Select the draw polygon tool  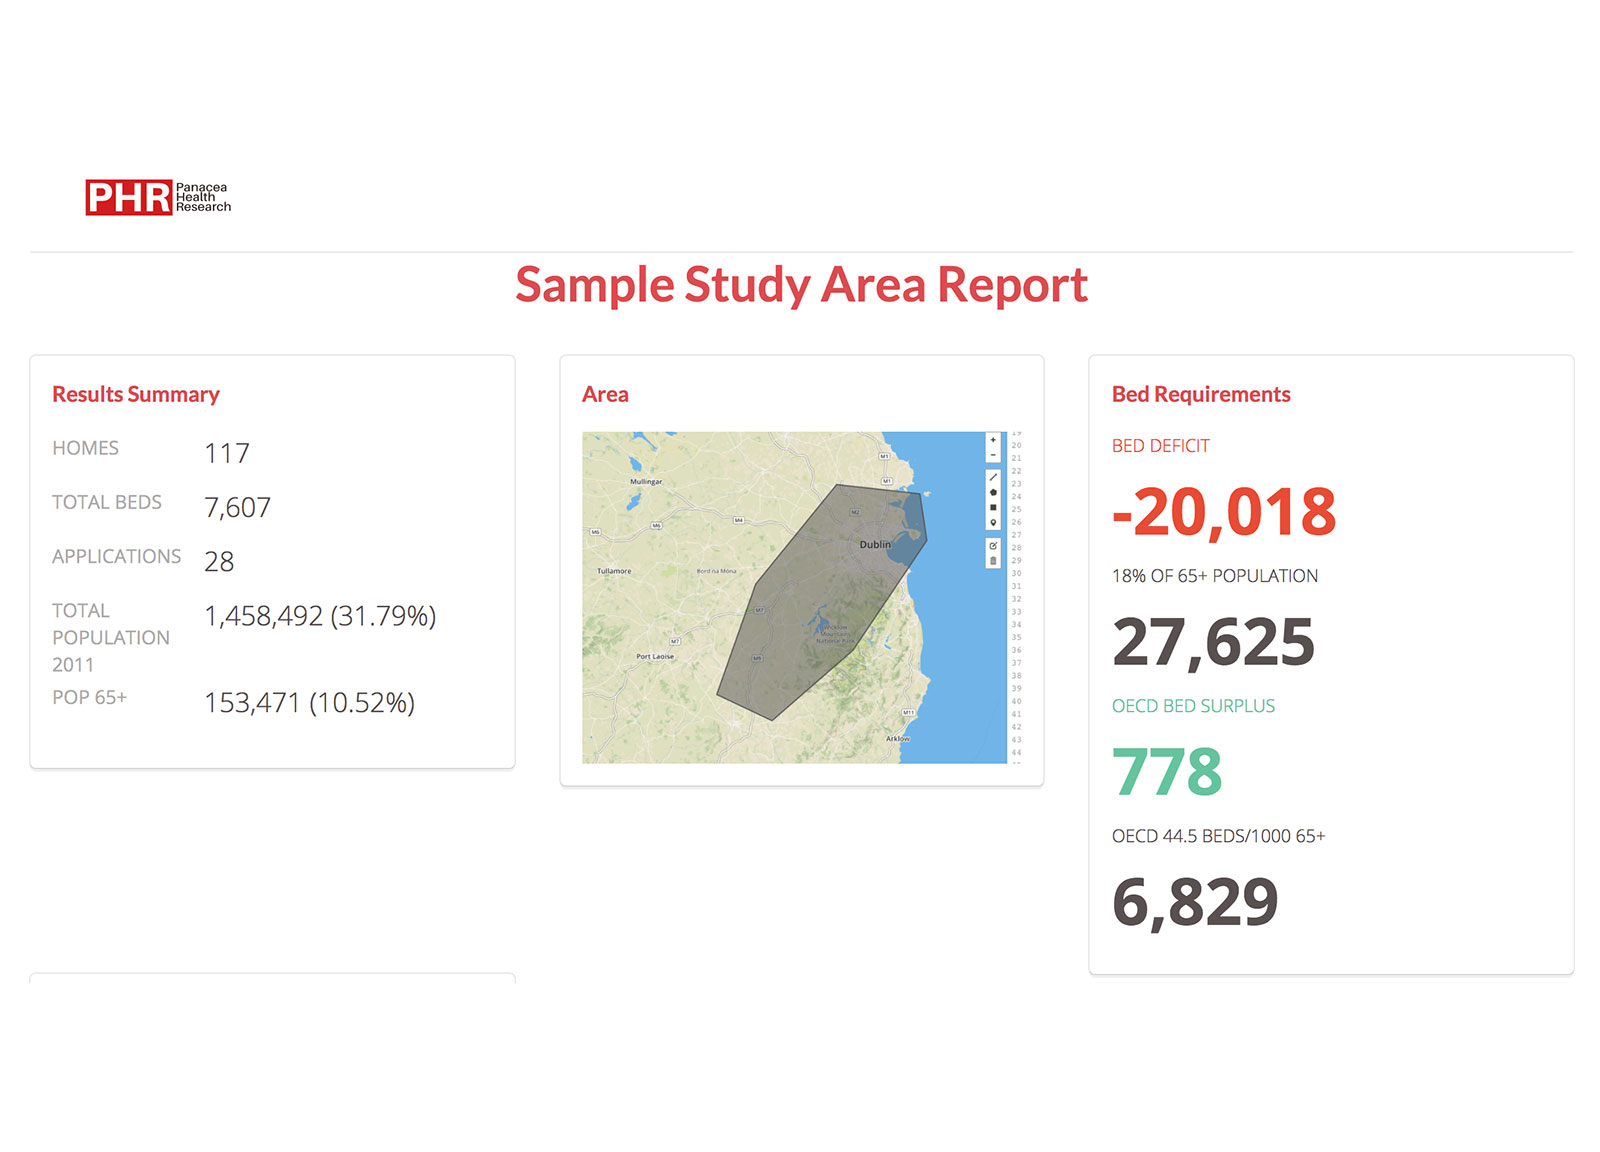[x=993, y=492]
